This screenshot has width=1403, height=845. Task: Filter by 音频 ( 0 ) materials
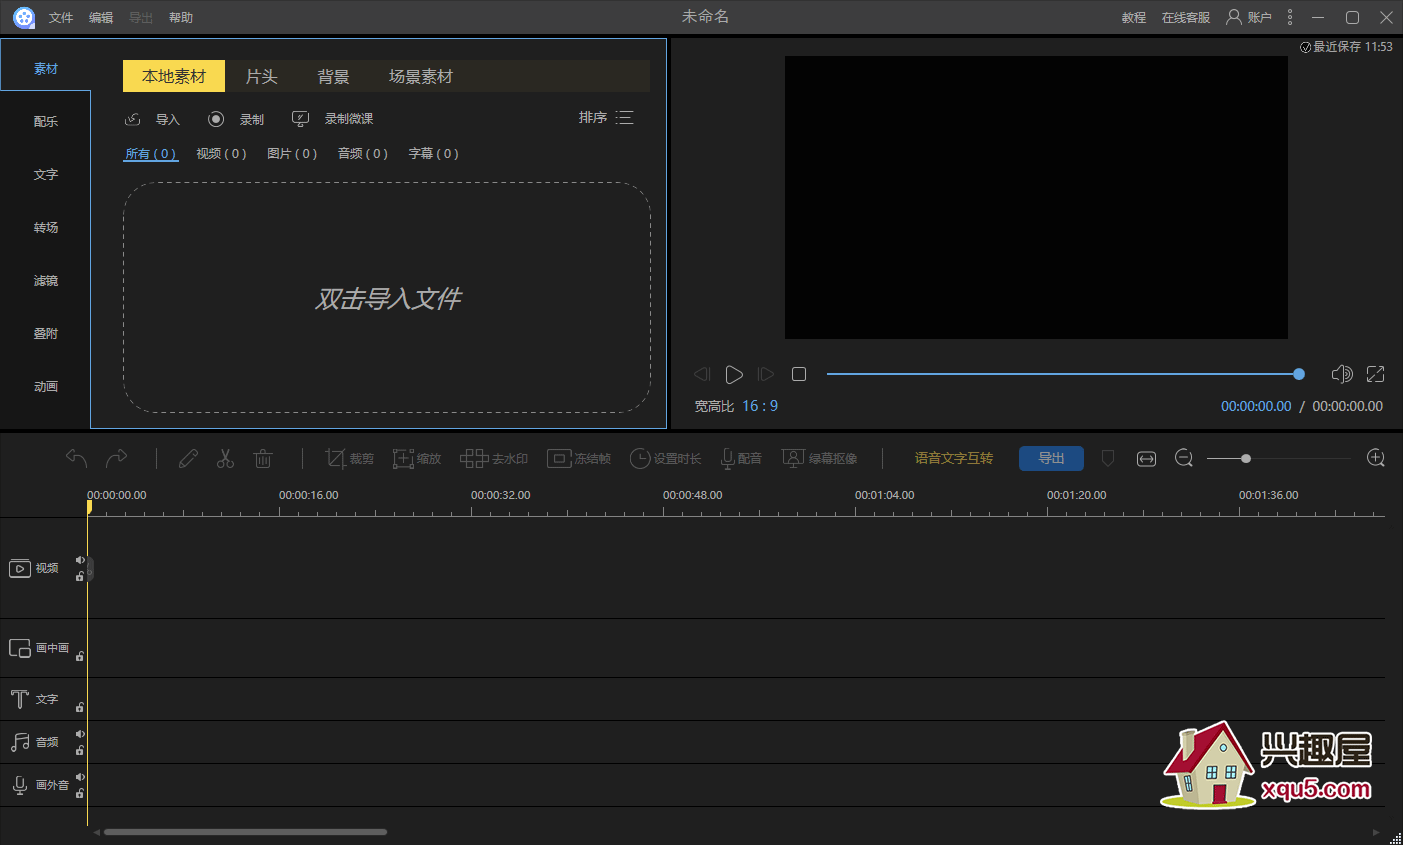point(363,153)
